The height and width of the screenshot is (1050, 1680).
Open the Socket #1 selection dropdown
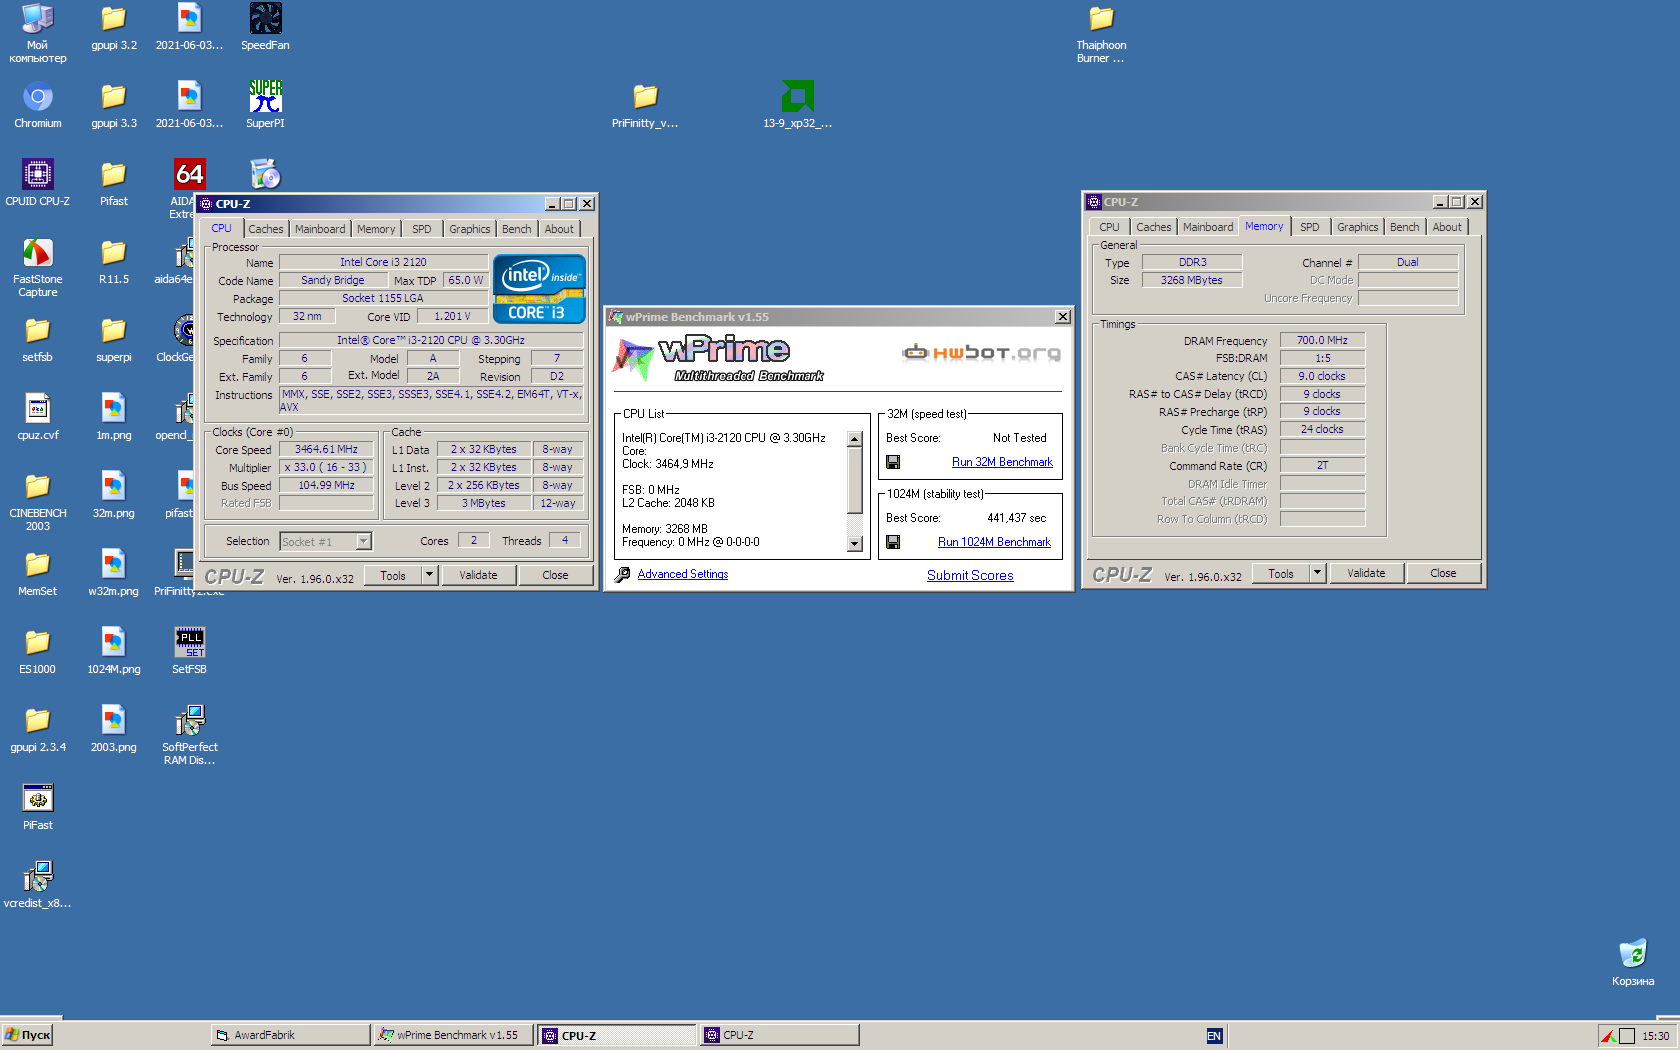(x=364, y=541)
